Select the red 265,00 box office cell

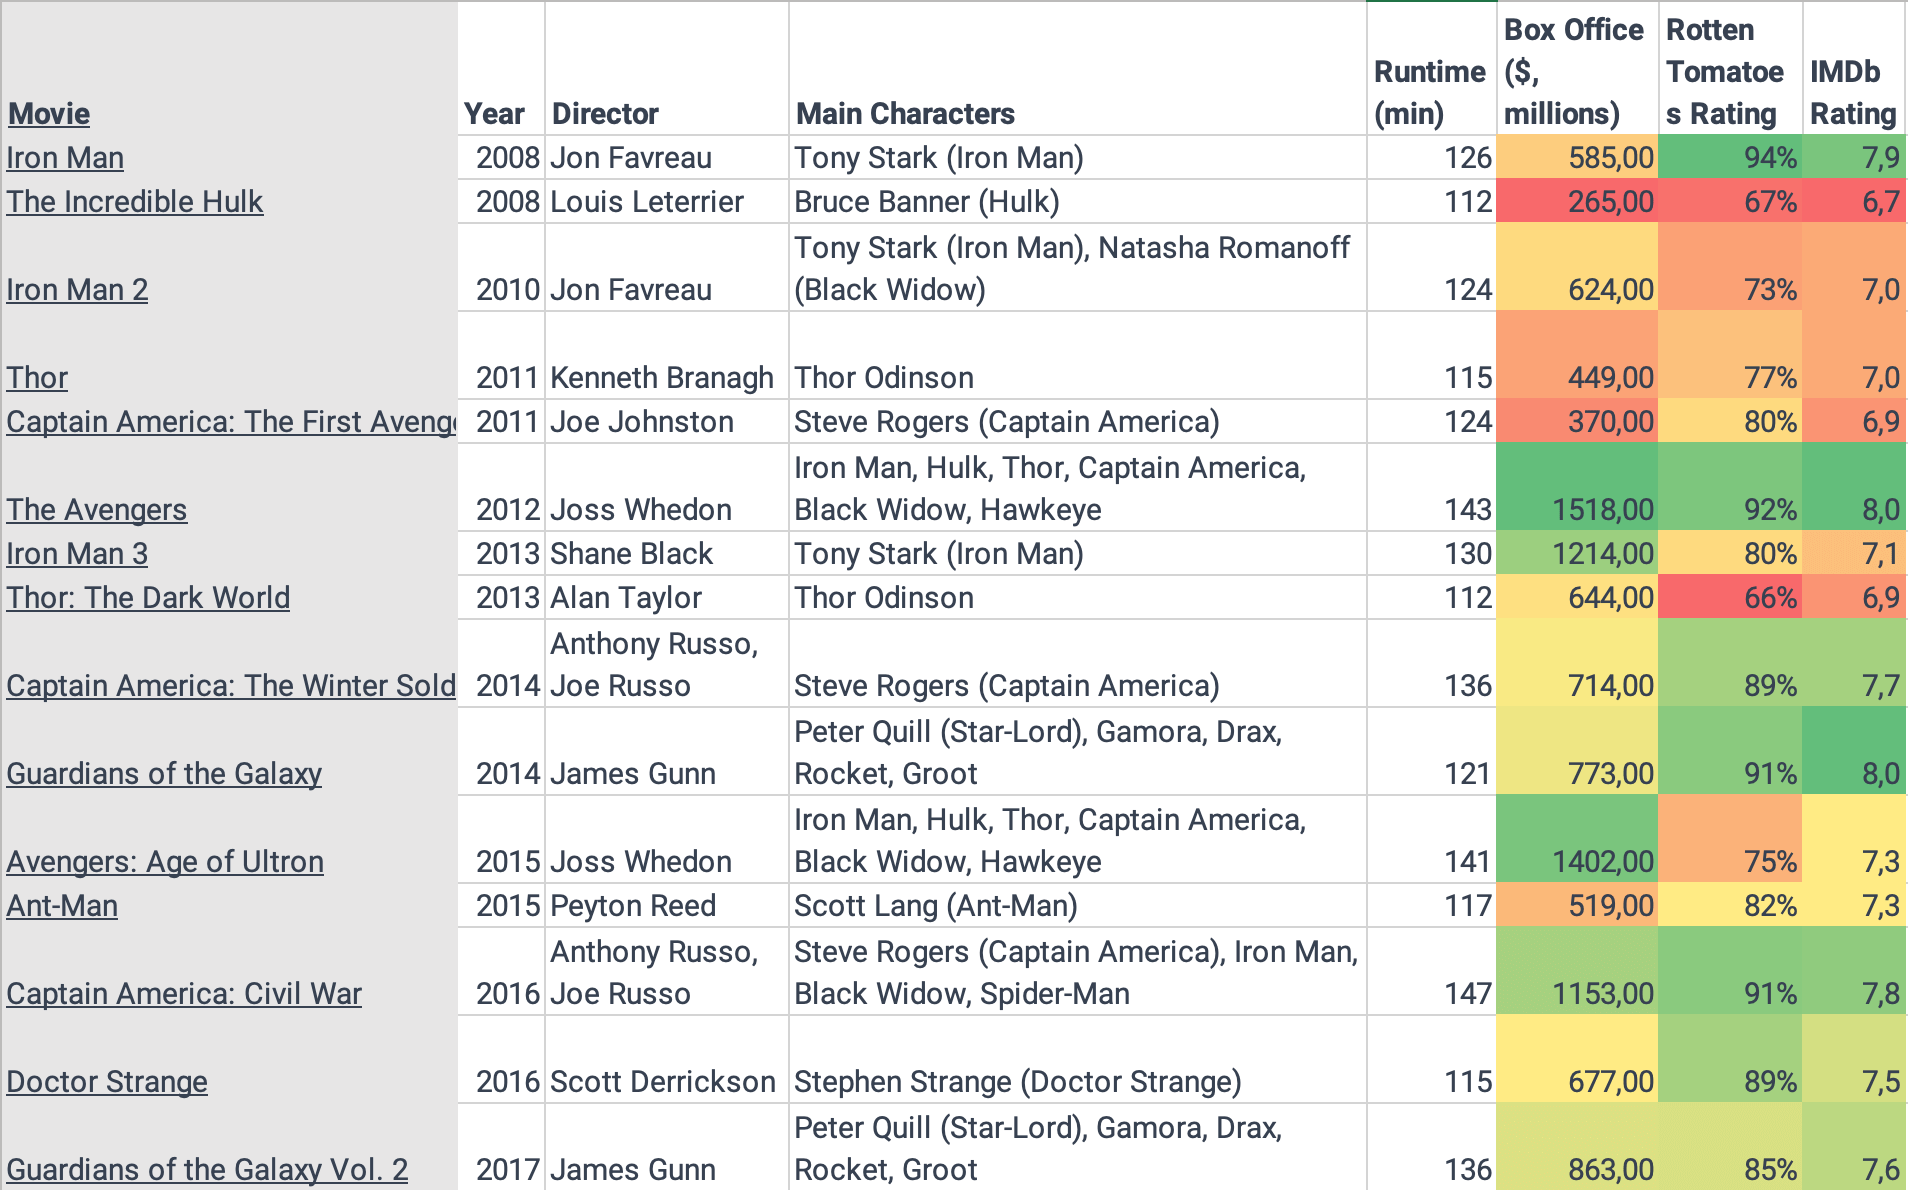1577,202
